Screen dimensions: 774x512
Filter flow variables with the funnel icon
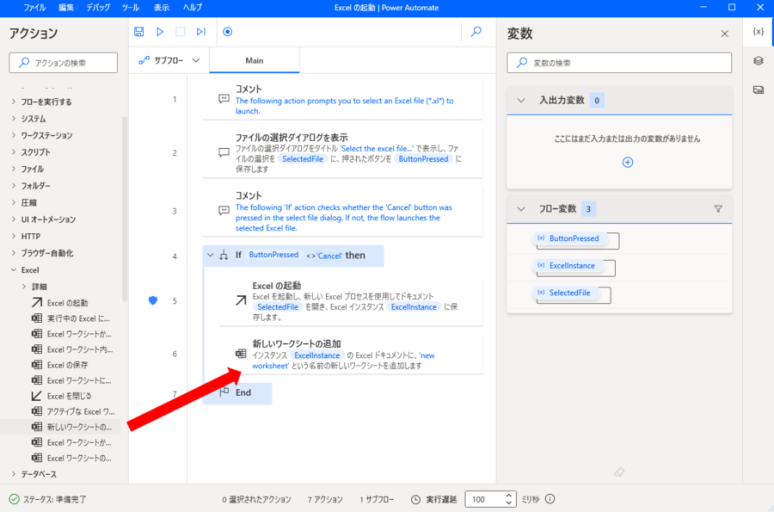point(718,209)
